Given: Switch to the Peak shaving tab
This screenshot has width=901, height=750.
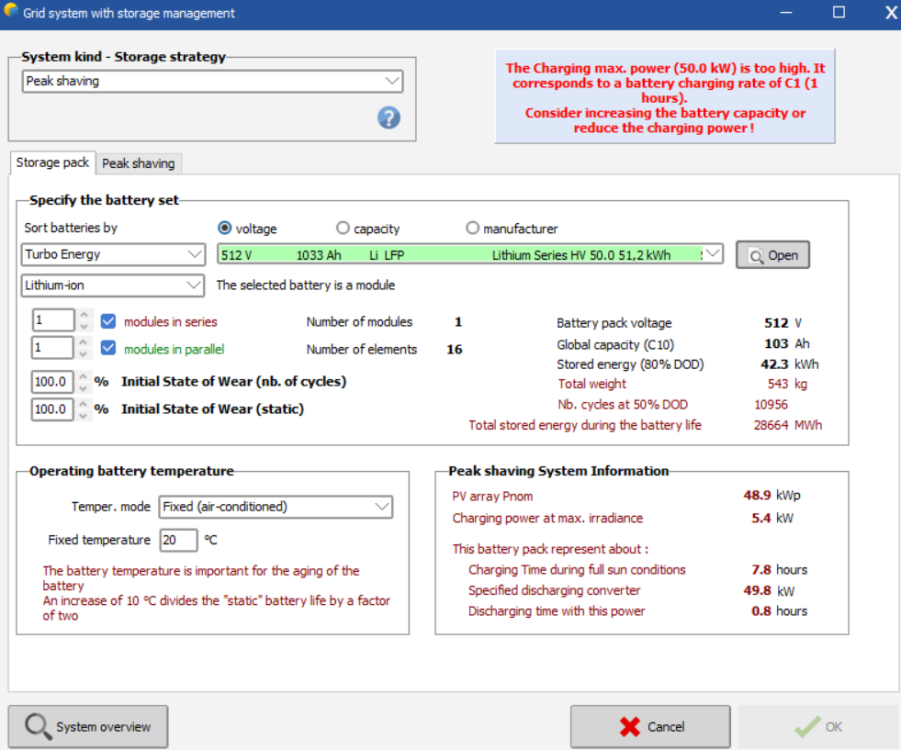Looking at the screenshot, I should (x=138, y=163).
